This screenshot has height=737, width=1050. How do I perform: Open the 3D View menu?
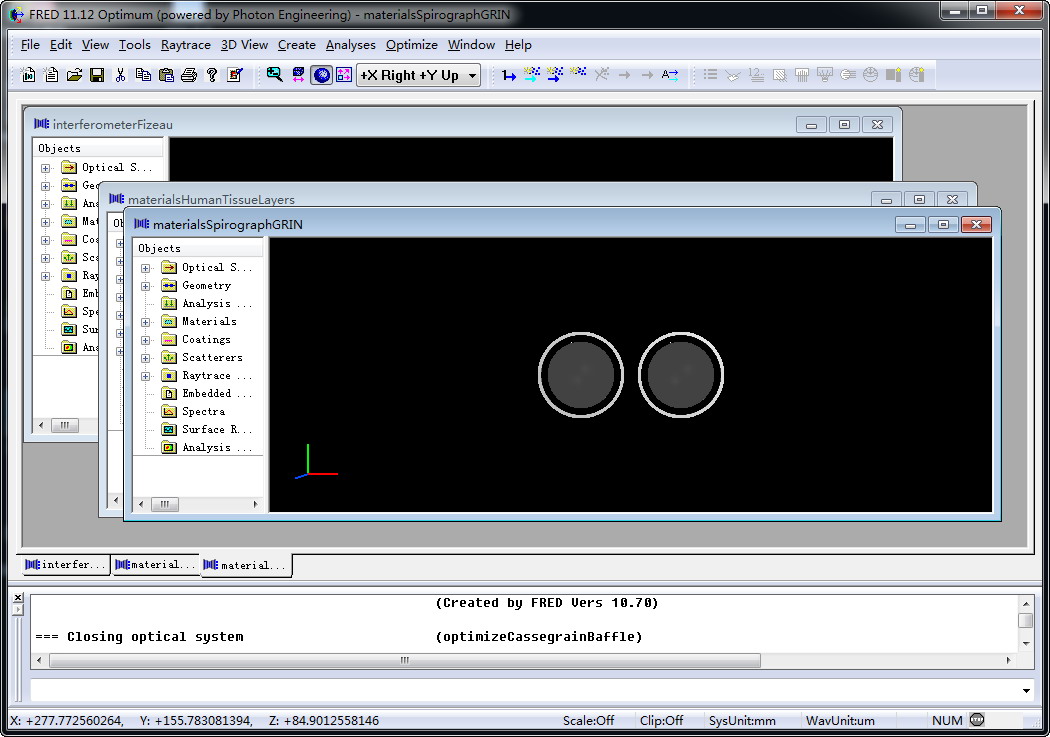tap(244, 45)
